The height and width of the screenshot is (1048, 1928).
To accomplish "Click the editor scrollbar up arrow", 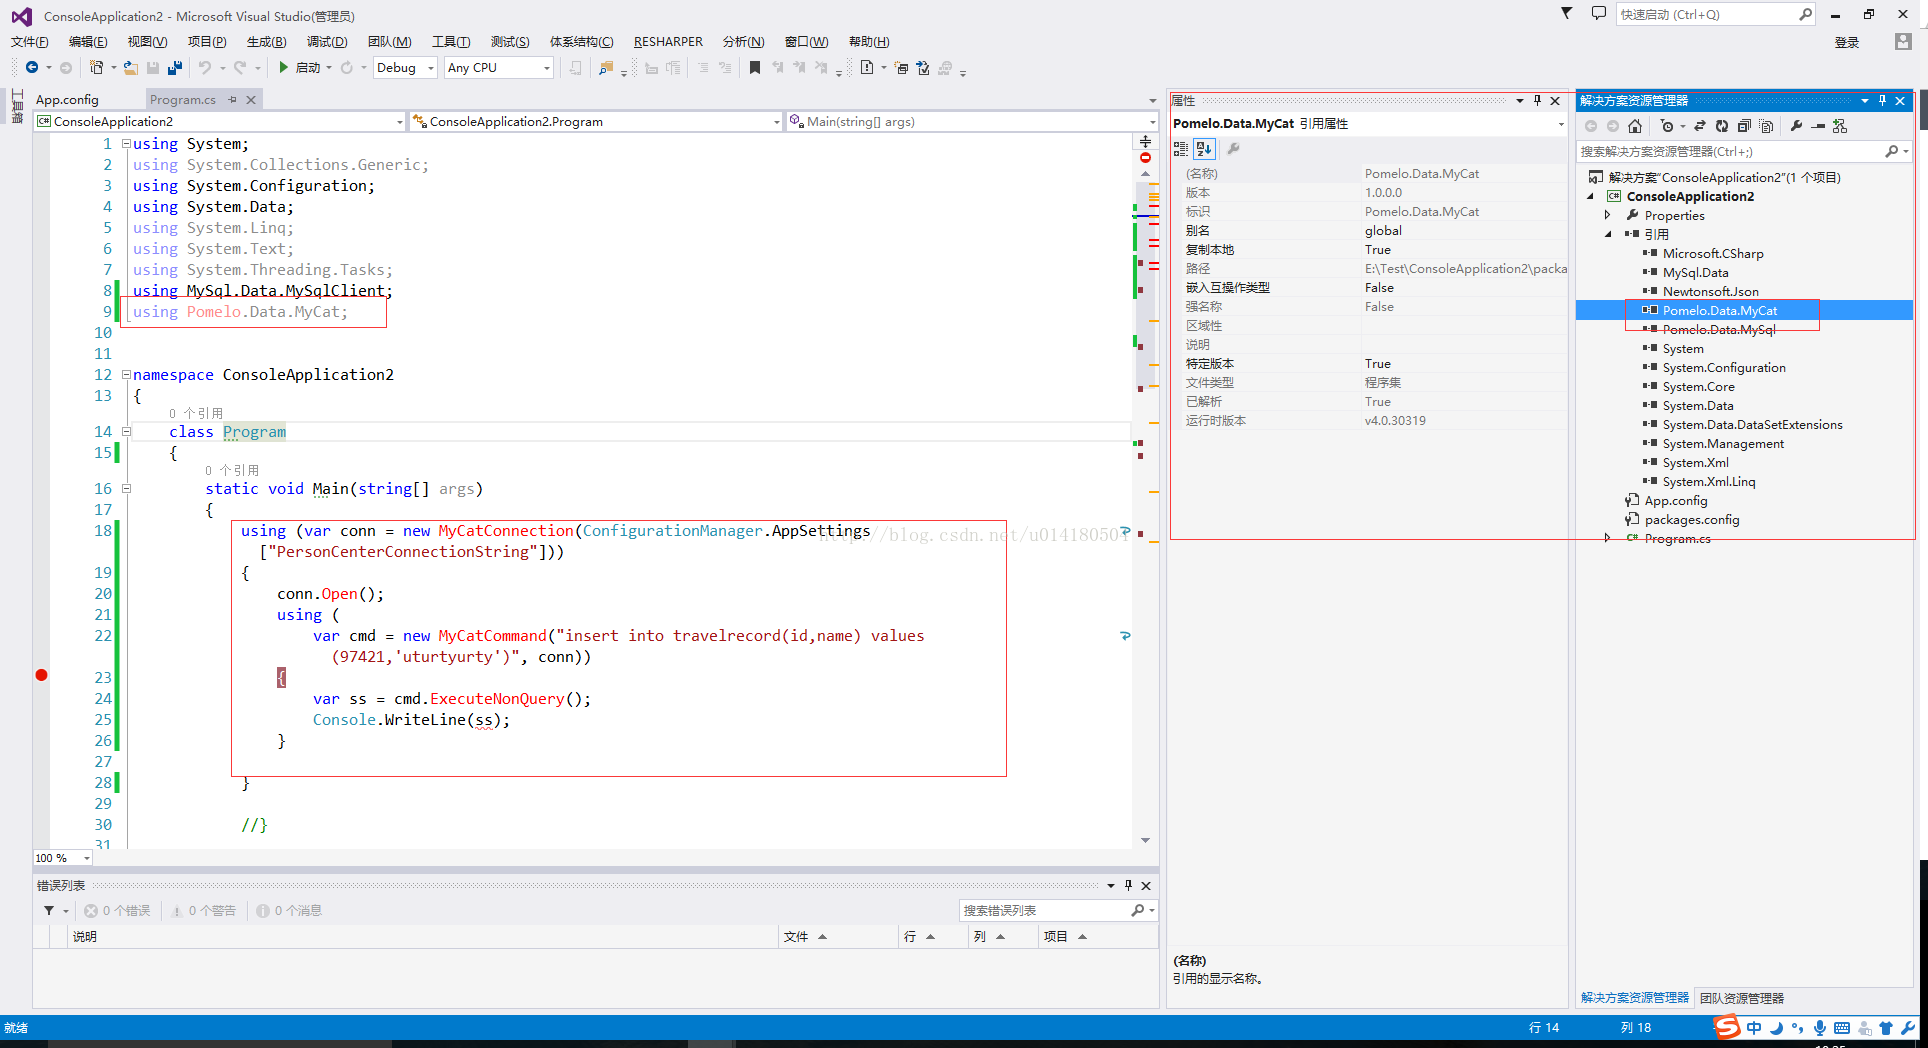I will click(x=1145, y=173).
